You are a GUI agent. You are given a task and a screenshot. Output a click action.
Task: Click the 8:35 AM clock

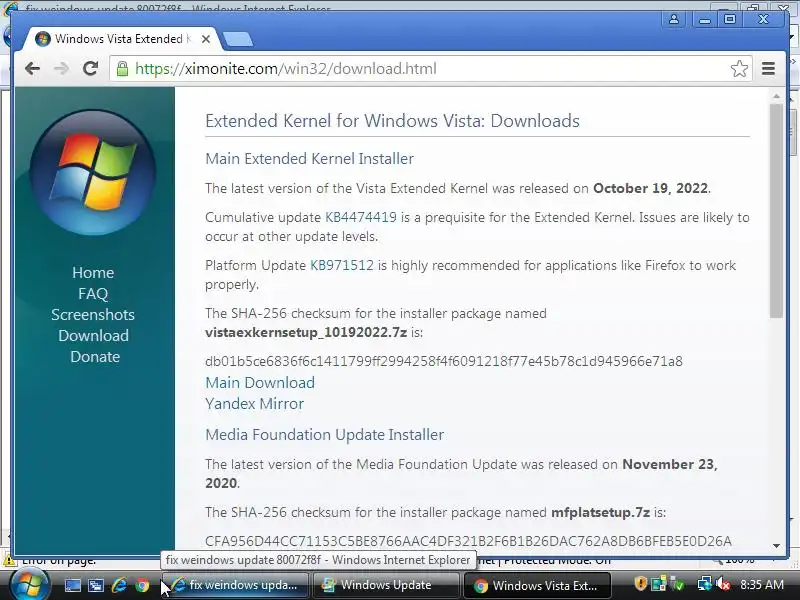[762, 585]
